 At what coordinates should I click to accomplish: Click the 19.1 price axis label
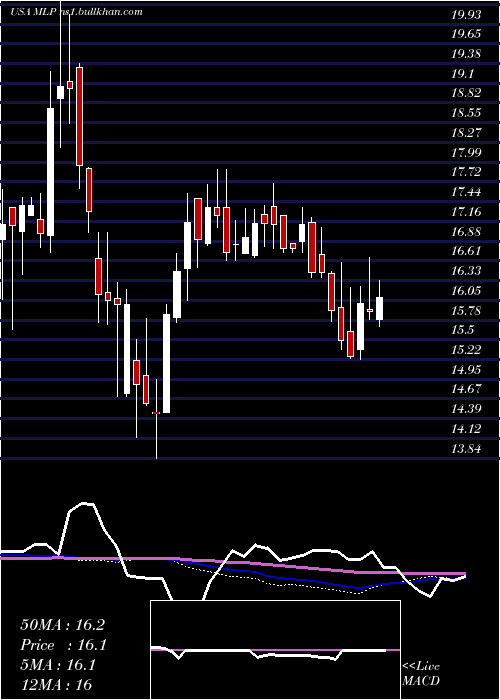[463, 74]
